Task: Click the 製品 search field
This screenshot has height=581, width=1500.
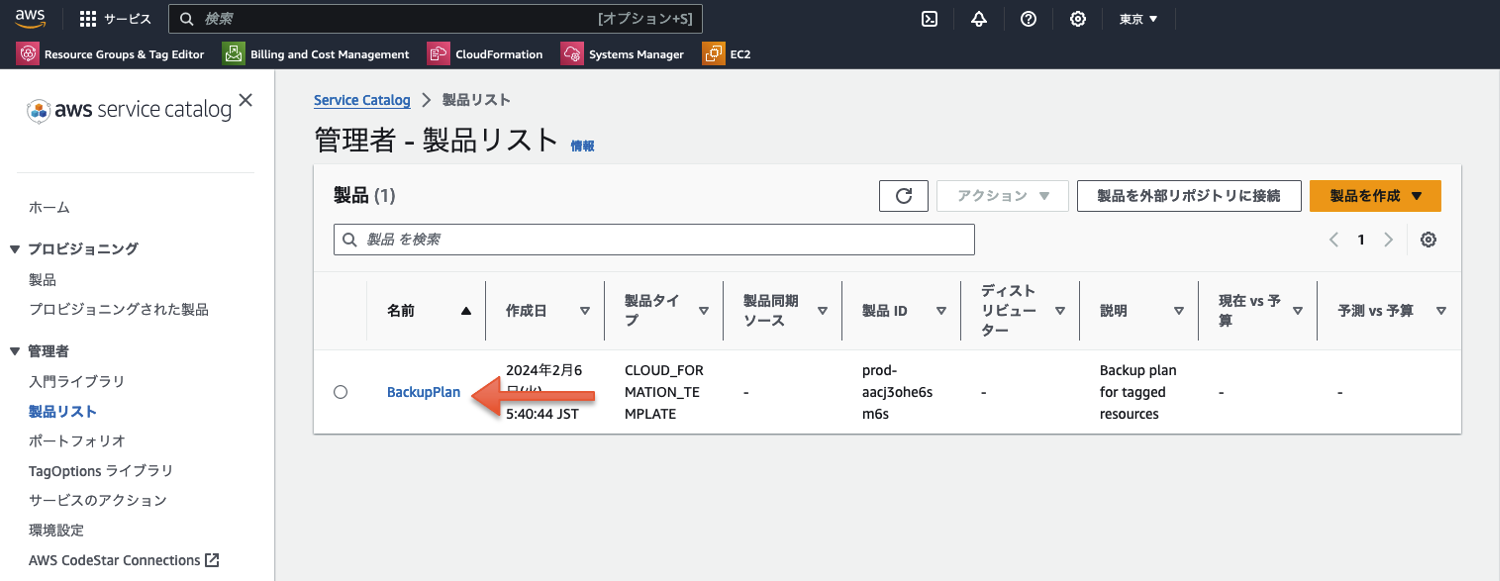Action: click(654, 239)
